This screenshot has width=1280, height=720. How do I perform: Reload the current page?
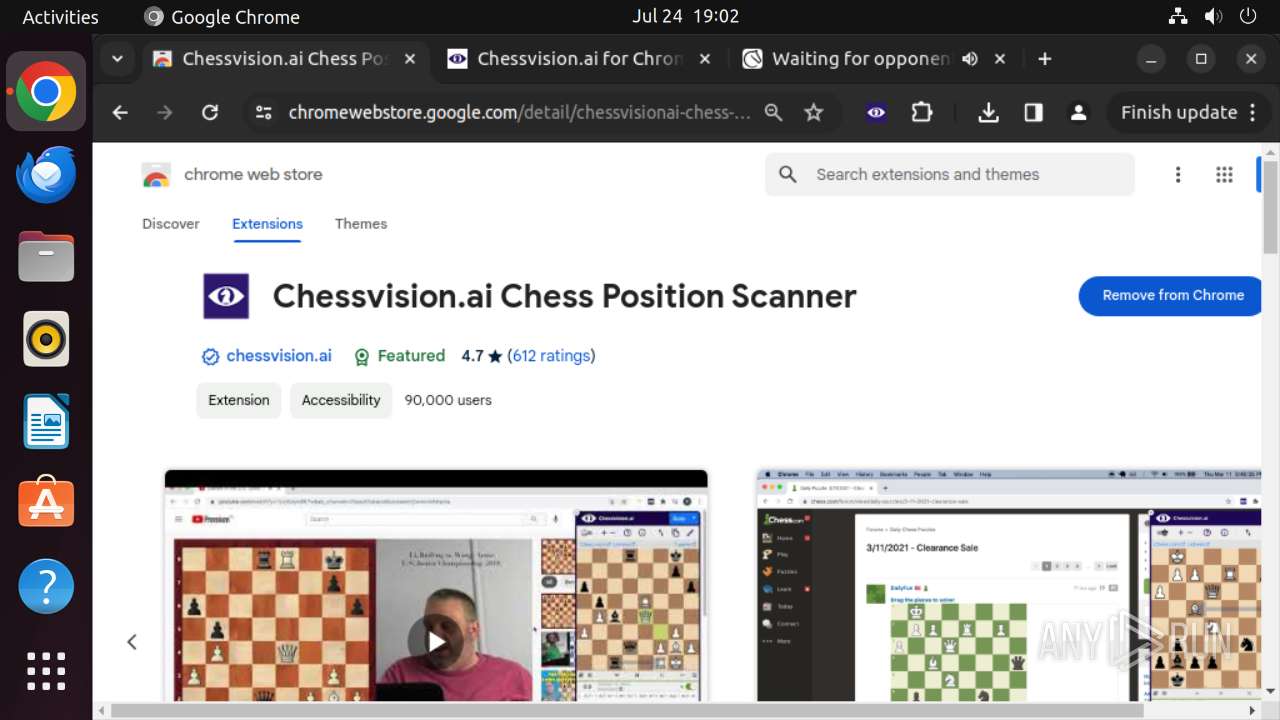coord(210,113)
